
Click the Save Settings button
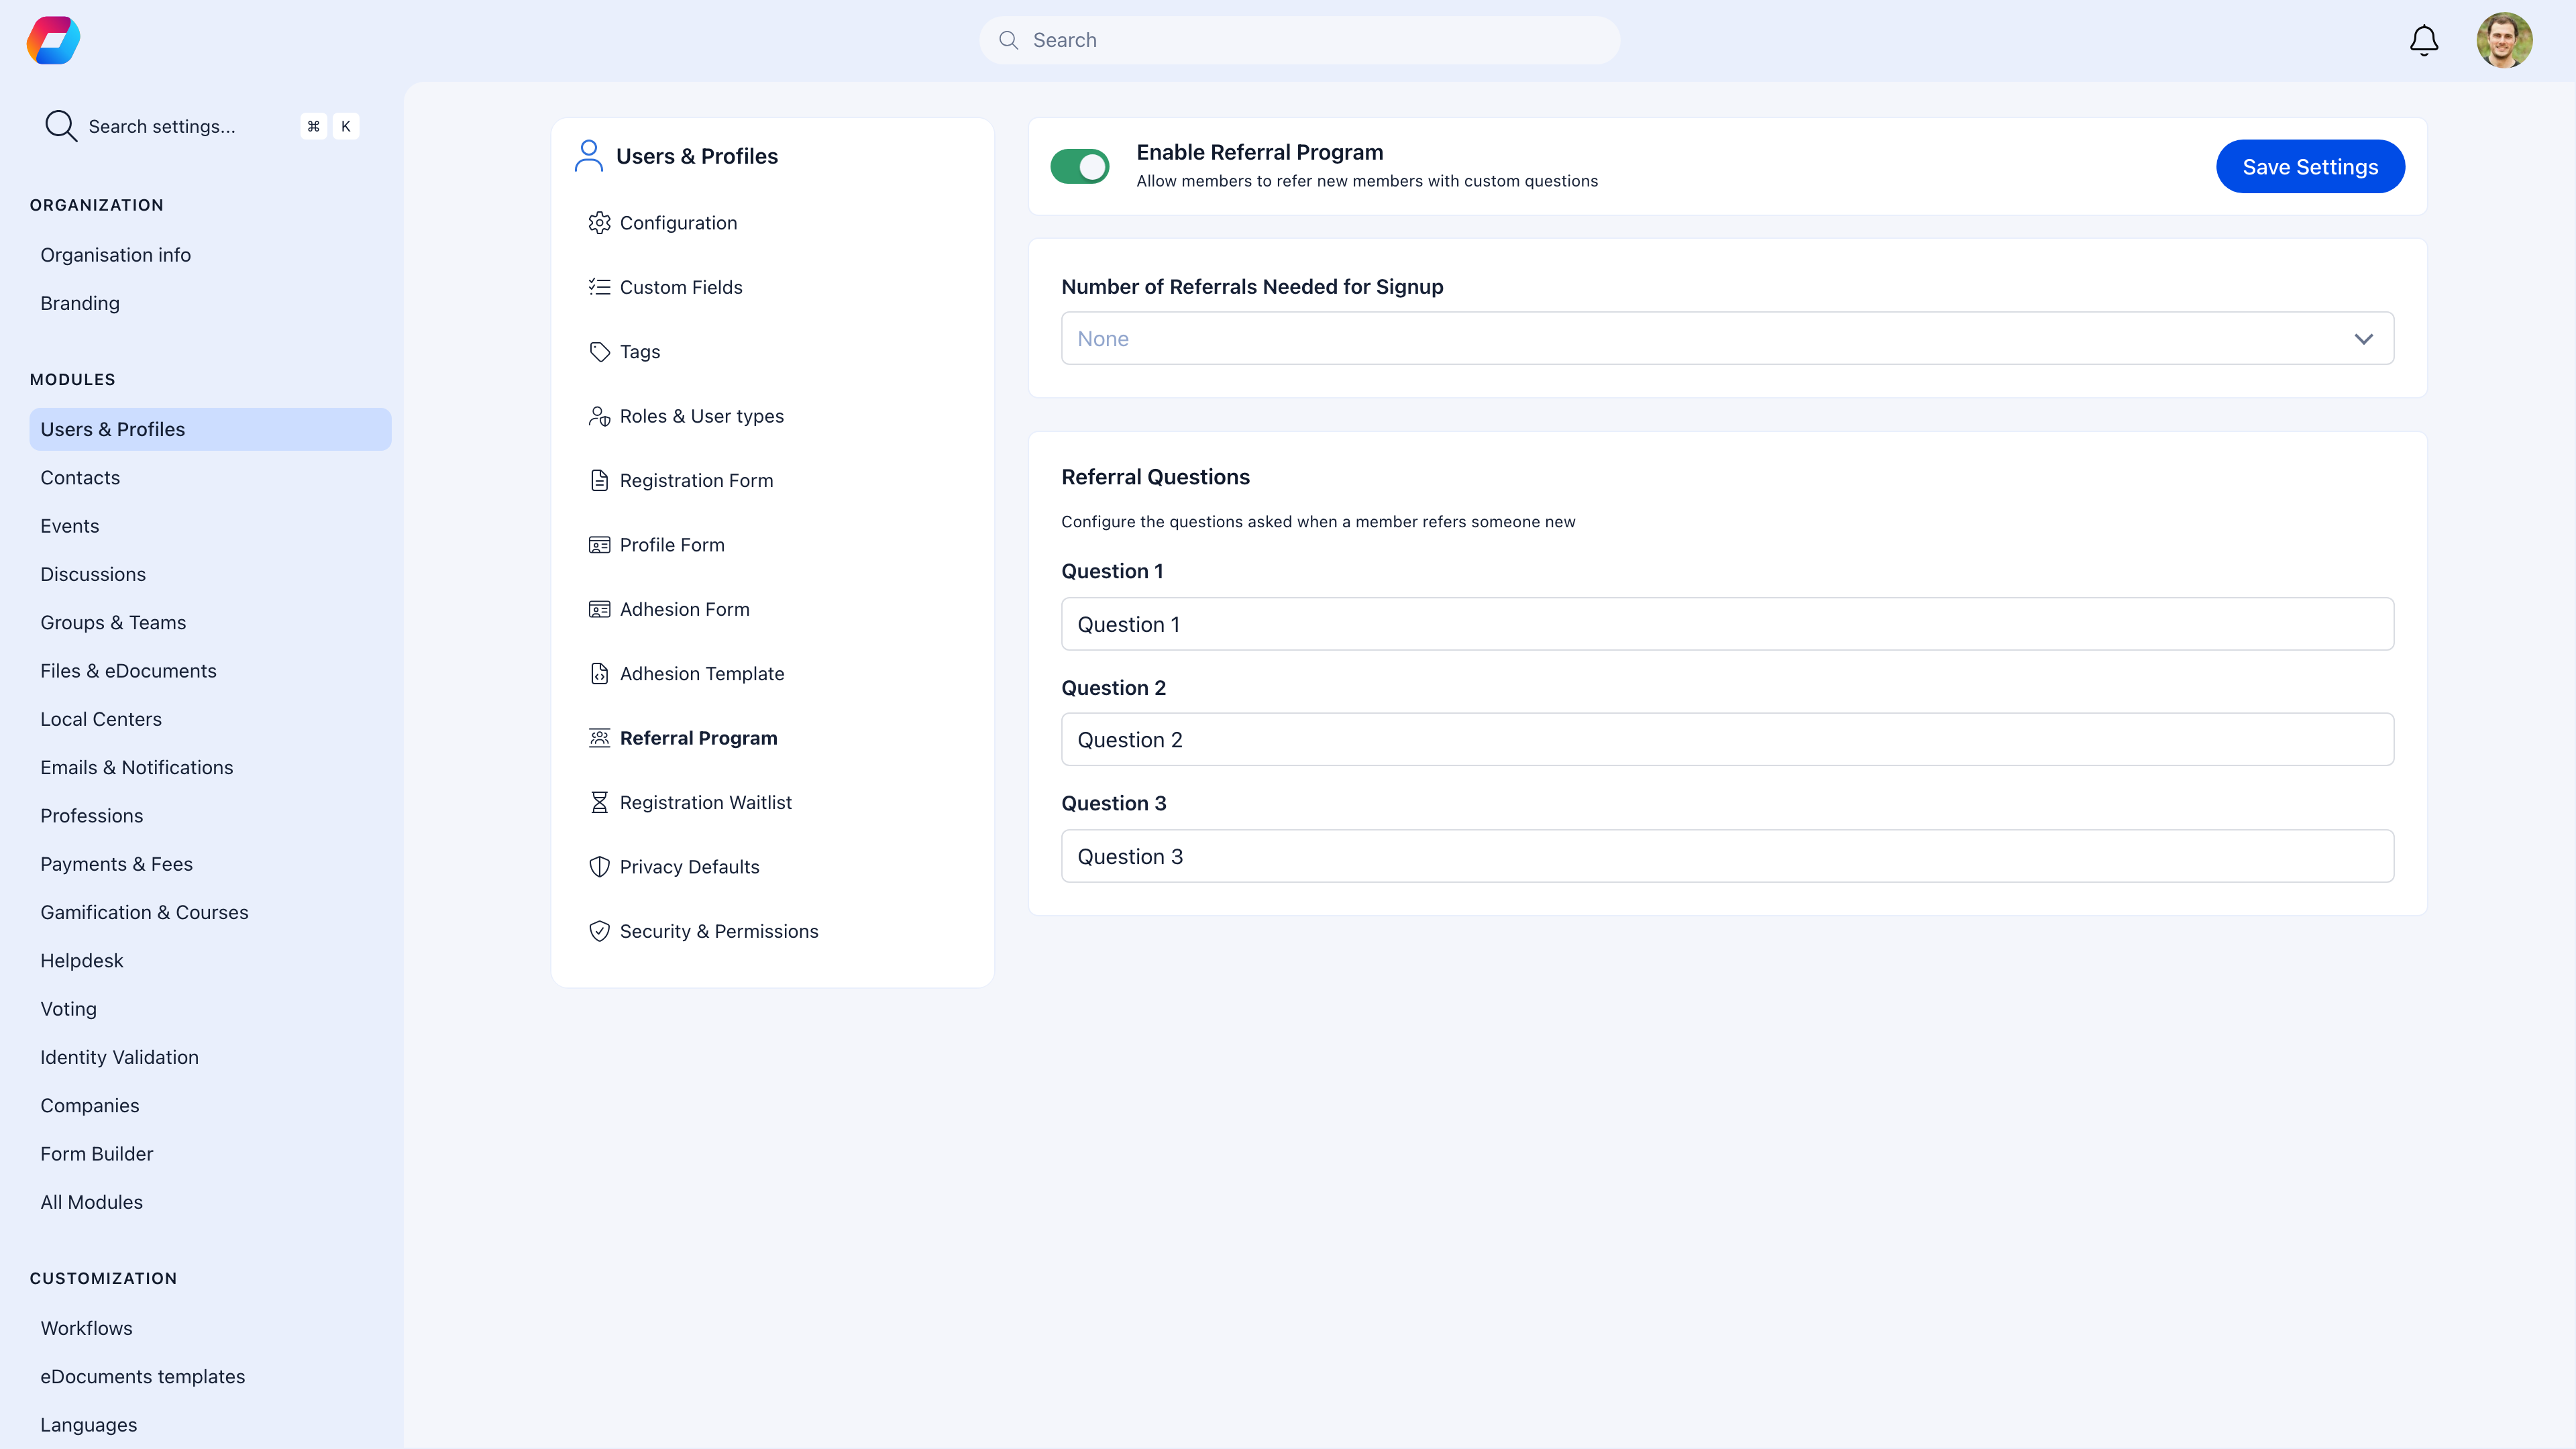pyautogui.click(x=2310, y=166)
